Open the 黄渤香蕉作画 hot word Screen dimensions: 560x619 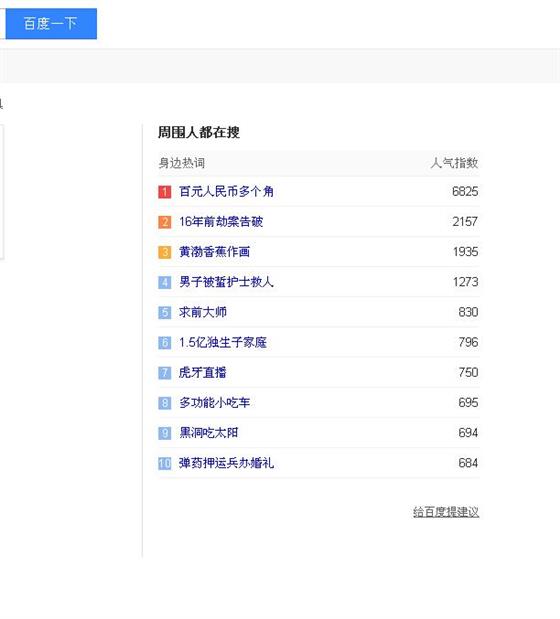coord(214,252)
